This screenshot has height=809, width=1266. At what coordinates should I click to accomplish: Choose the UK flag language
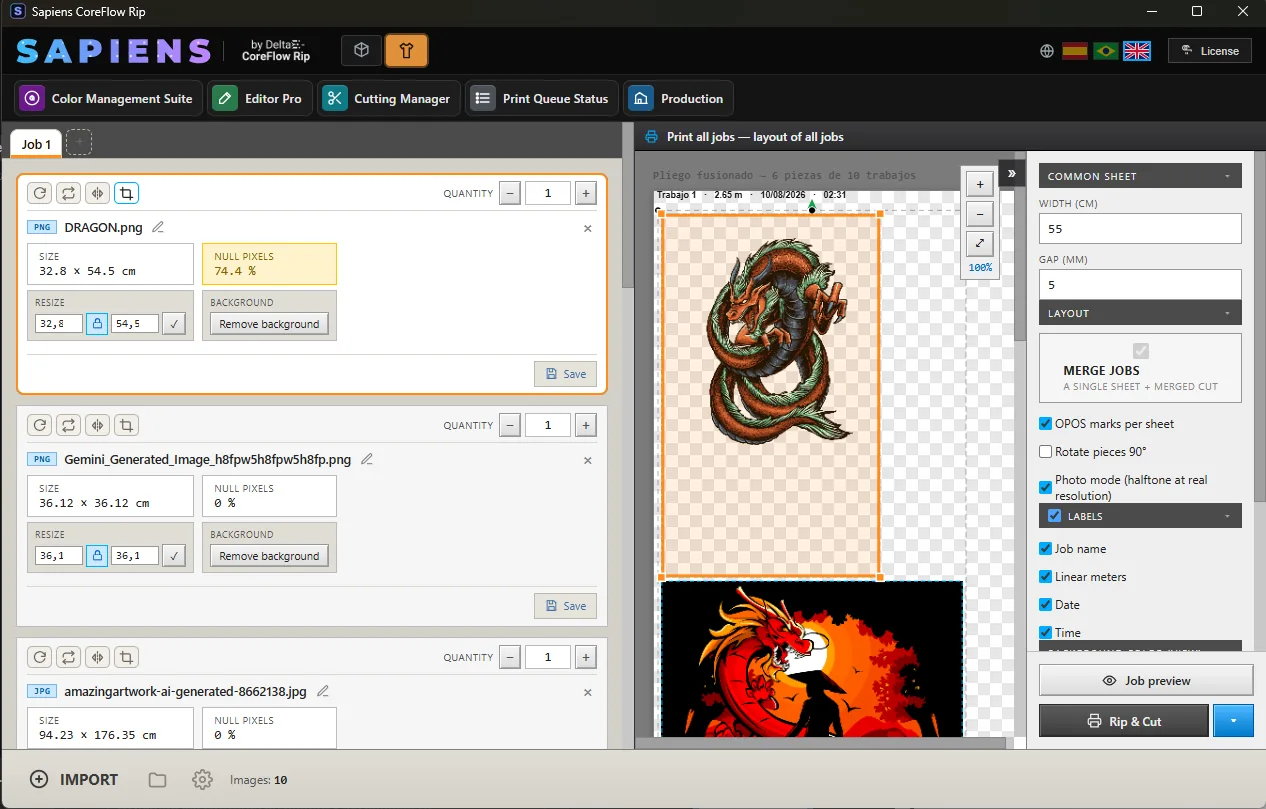coord(1137,51)
